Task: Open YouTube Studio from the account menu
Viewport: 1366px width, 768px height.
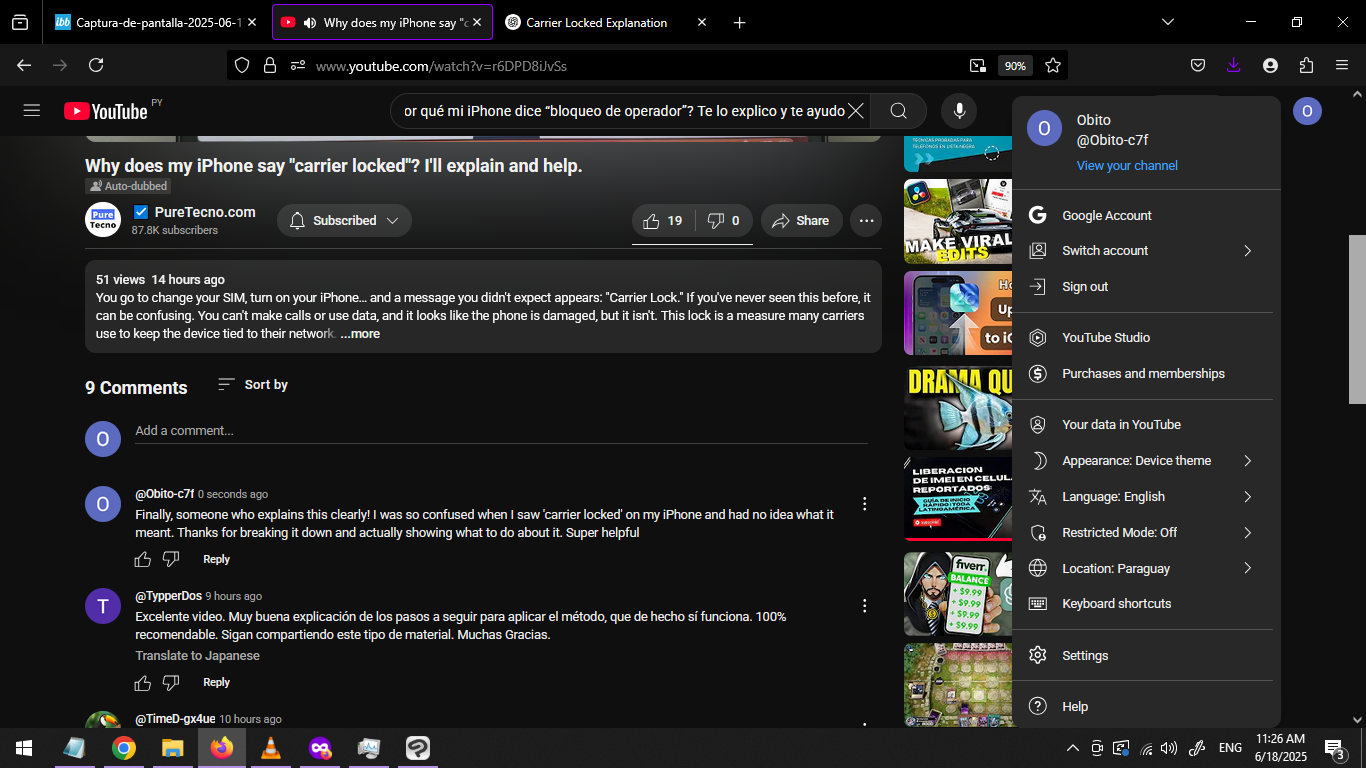Action: (x=1146, y=338)
